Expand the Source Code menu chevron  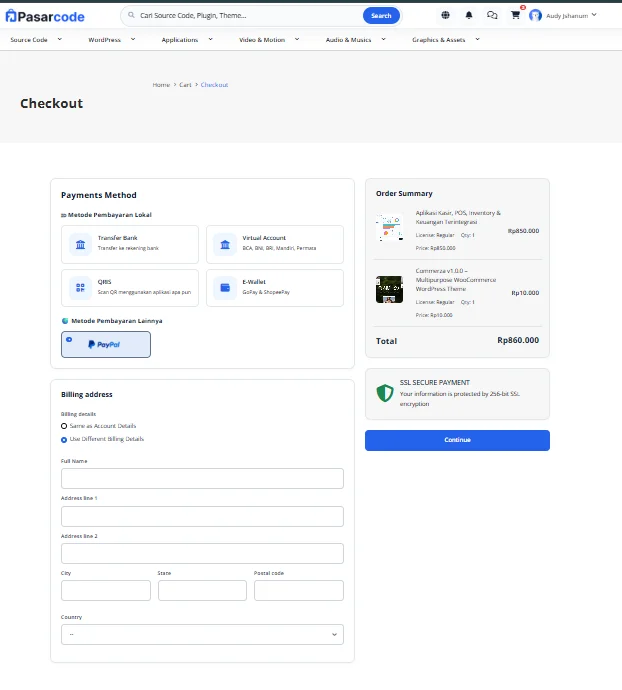(x=59, y=39)
